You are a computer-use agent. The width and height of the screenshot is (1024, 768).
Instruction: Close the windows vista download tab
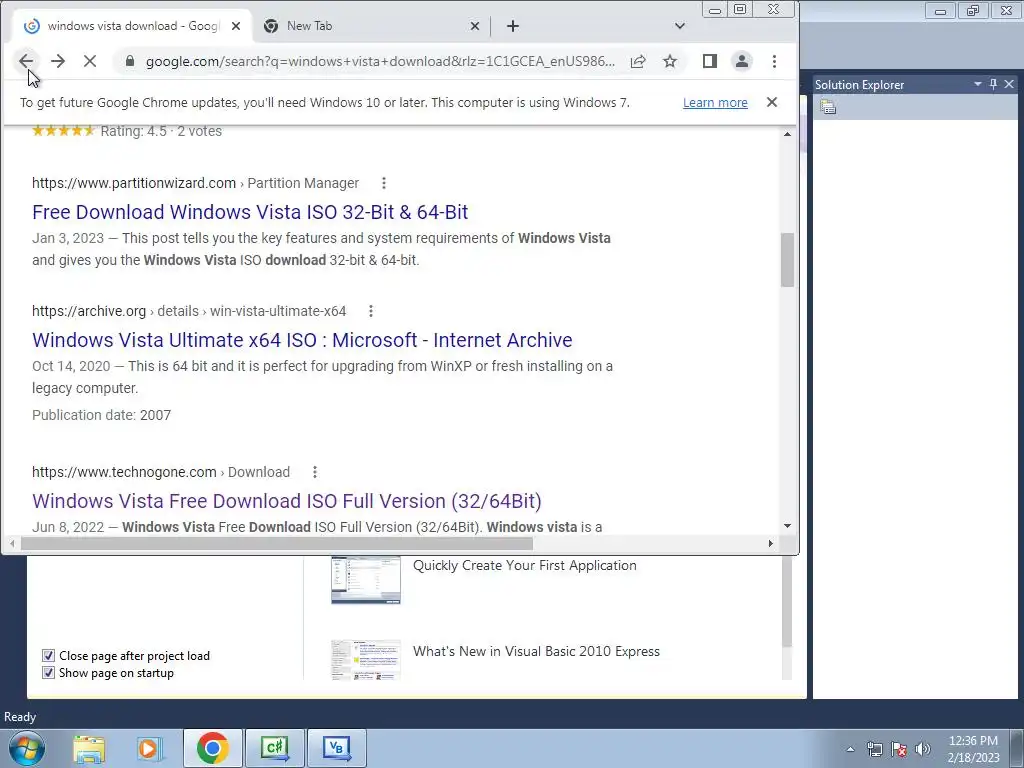coord(236,26)
